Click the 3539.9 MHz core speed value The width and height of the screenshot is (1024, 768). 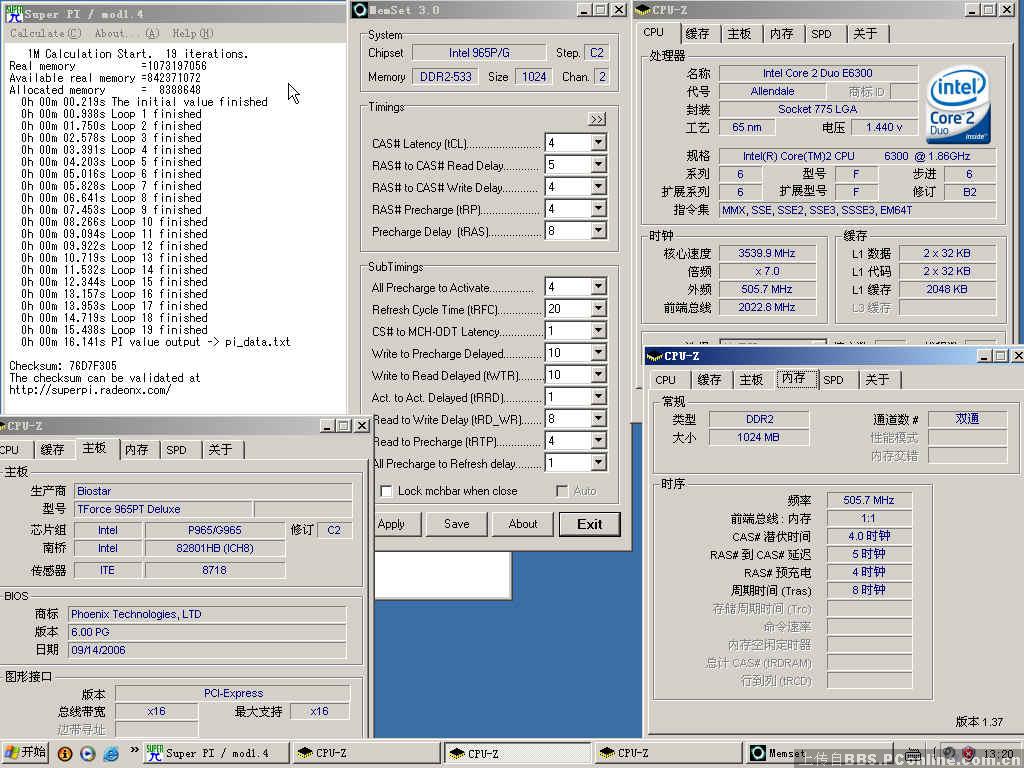coord(767,253)
